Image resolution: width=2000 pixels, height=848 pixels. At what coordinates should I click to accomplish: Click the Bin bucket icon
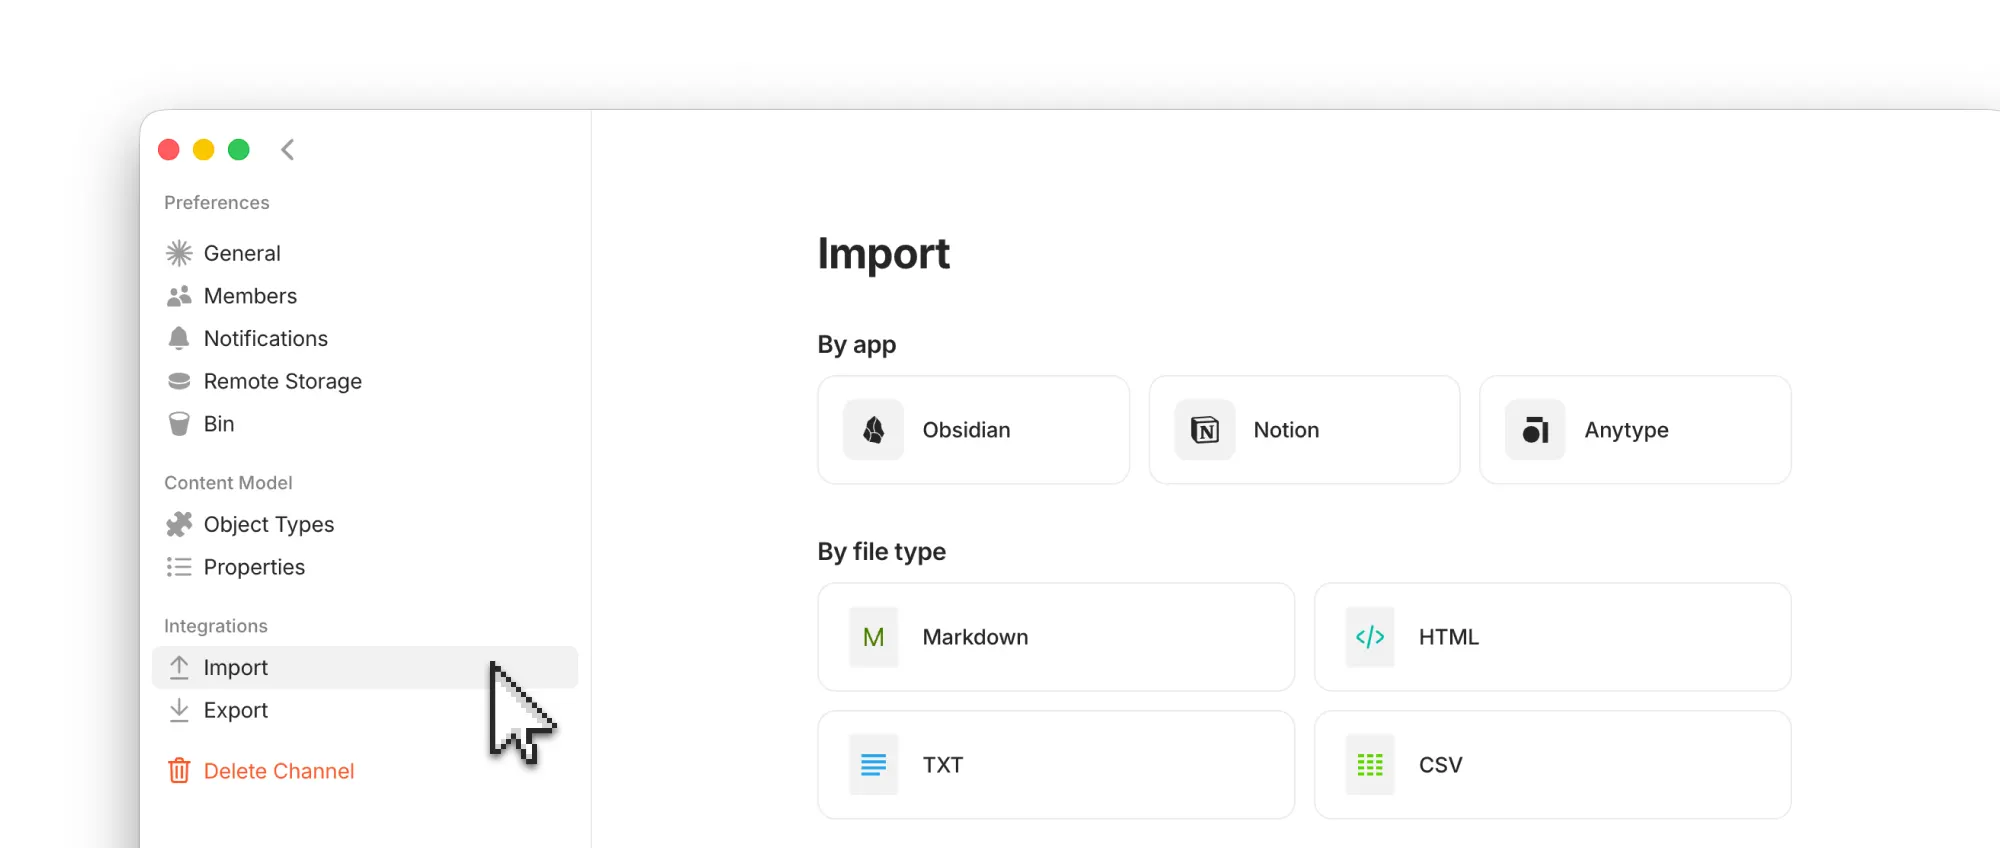coord(179,424)
